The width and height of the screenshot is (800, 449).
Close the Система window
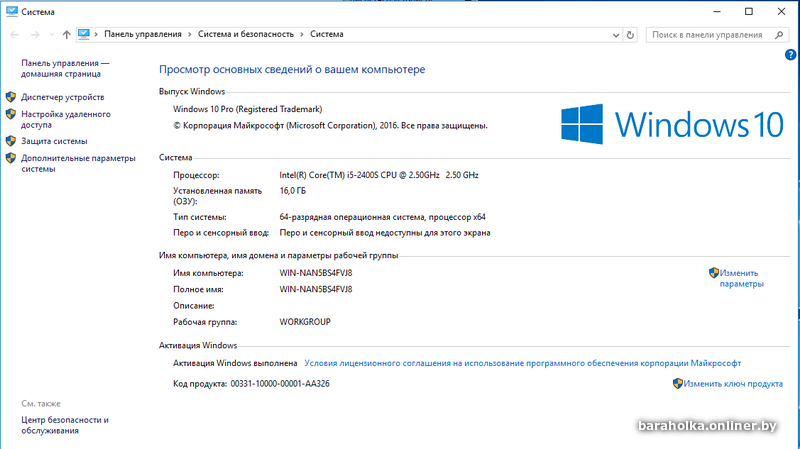(x=781, y=11)
